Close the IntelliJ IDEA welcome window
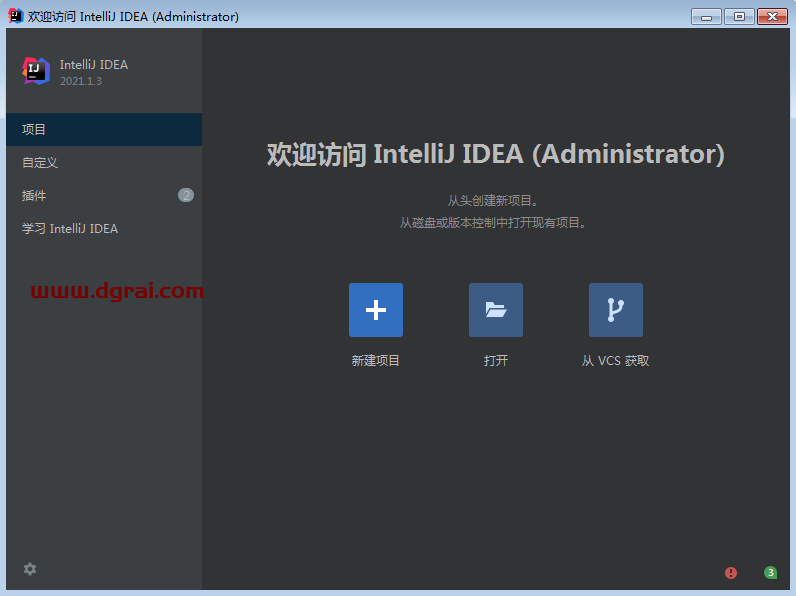Viewport: 796px width, 596px height. (x=772, y=16)
